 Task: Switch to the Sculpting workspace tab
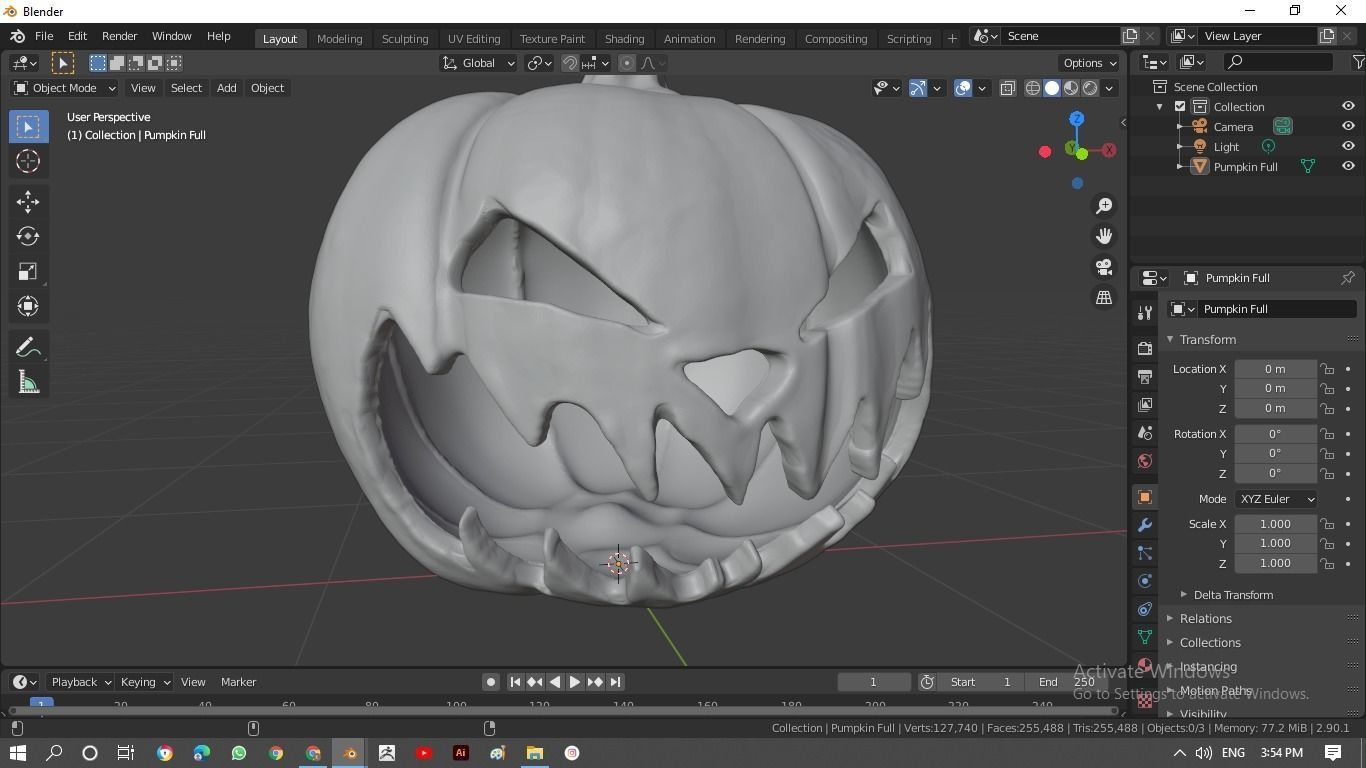405,38
